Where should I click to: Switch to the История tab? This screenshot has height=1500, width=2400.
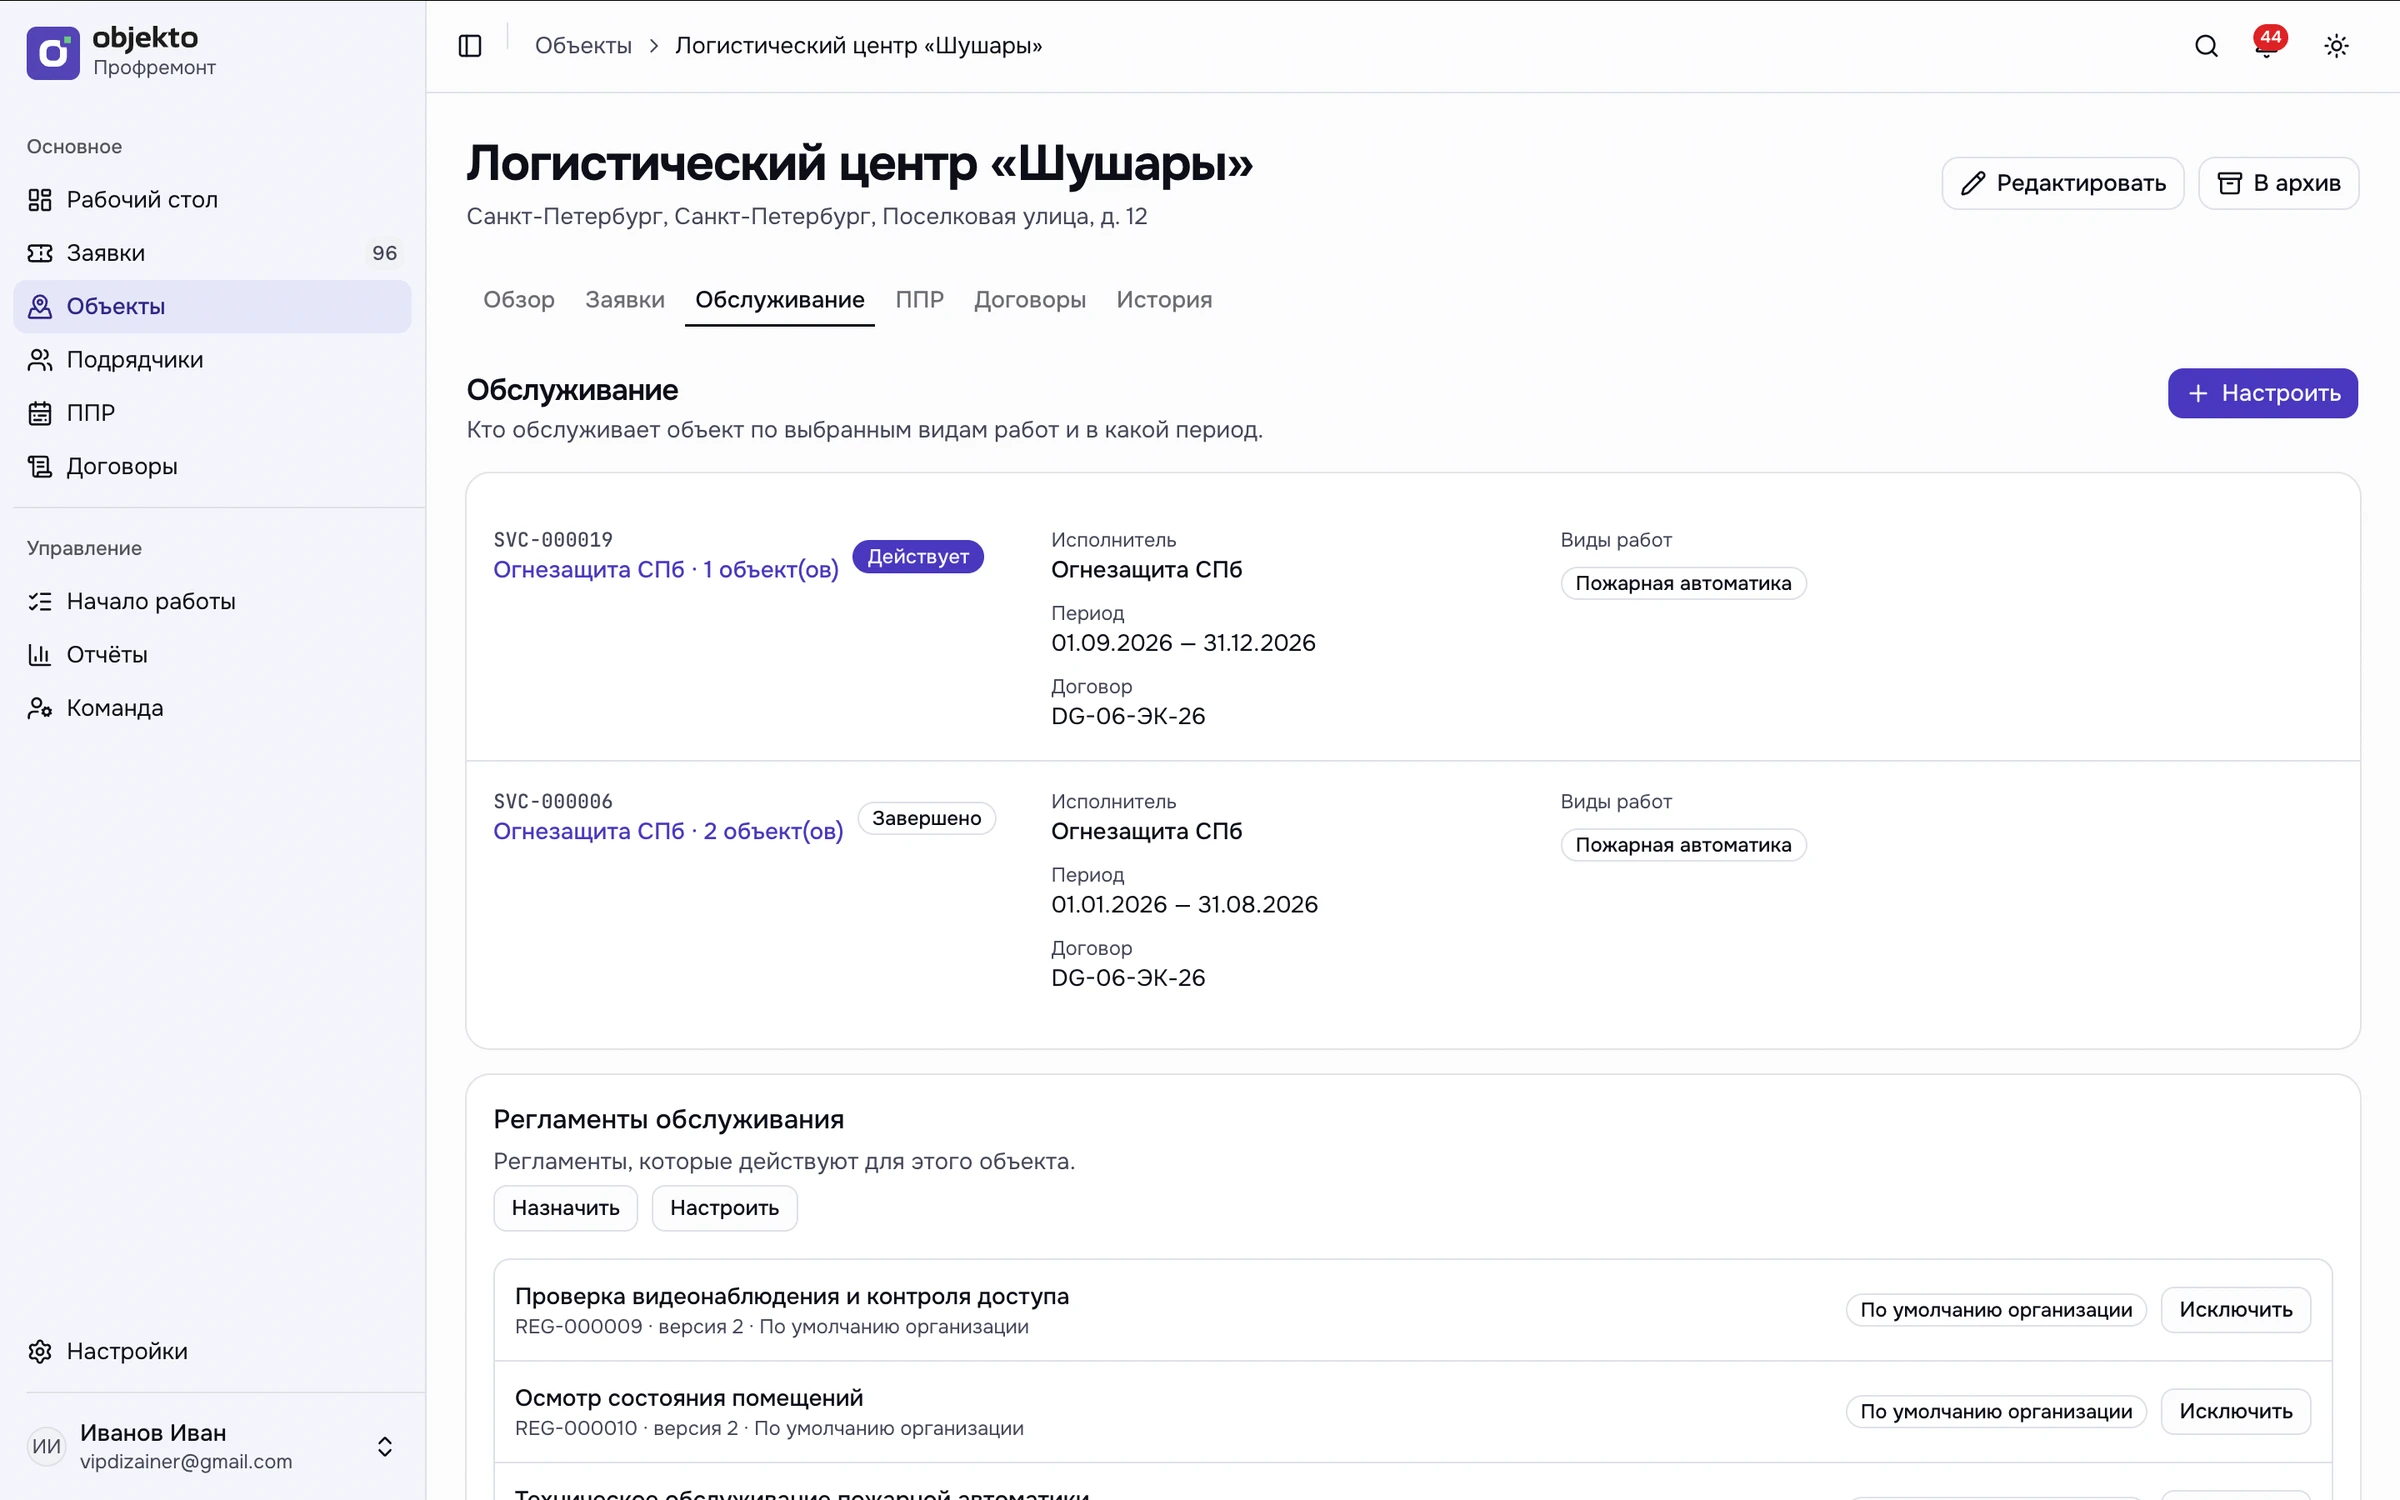(x=1164, y=300)
